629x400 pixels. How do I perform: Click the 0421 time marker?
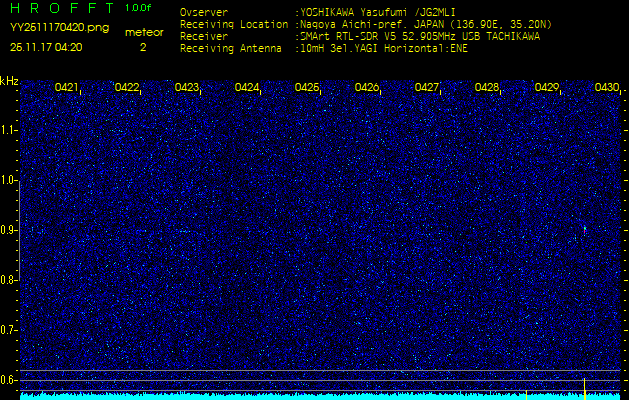tap(67, 88)
